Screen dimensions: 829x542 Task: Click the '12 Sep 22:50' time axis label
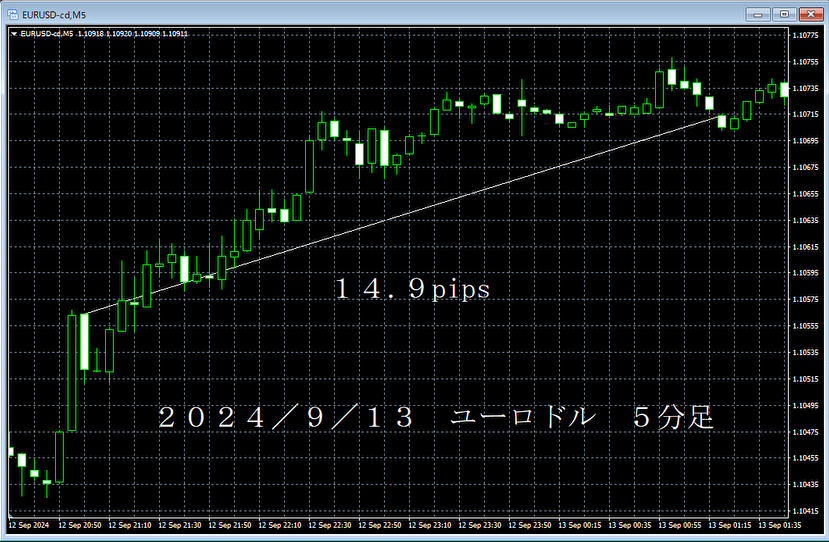point(380,525)
